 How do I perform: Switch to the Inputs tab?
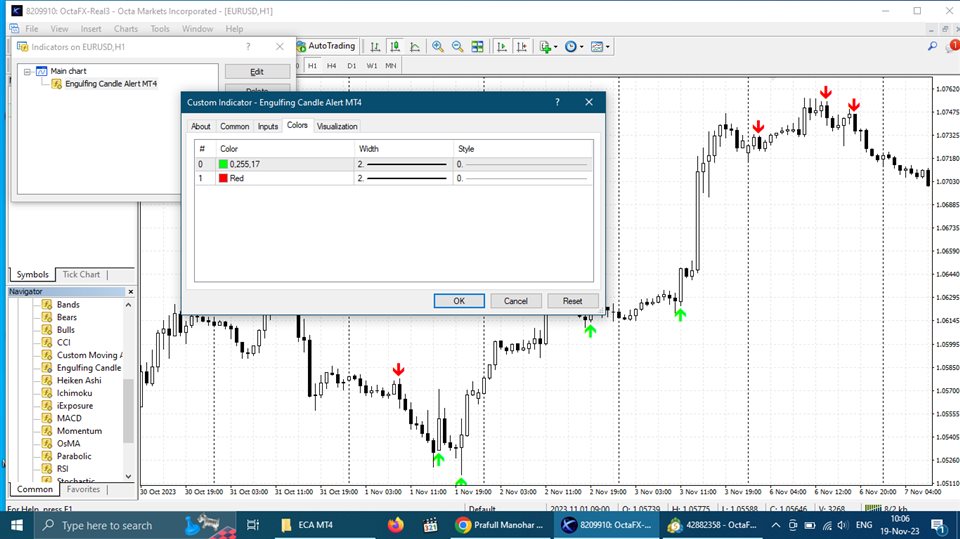268,126
